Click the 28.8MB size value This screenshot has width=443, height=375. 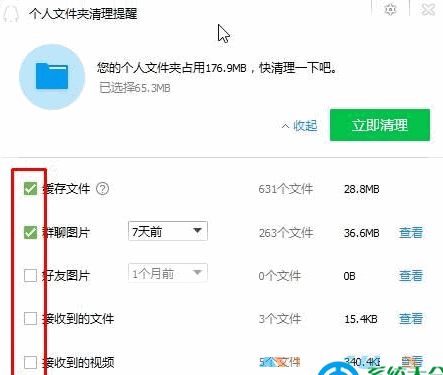[x=362, y=189]
